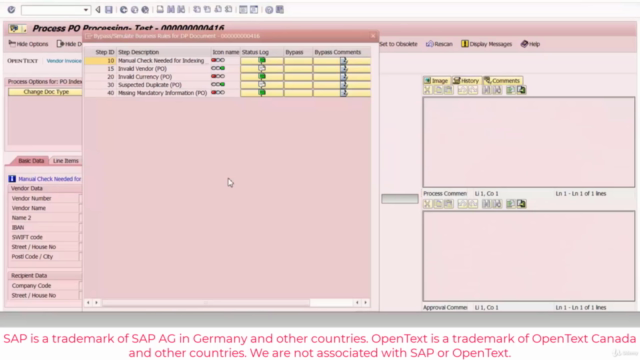This screenshot has height=360, width=640.
Task: Click traffic light icon for Invalid Vendor row
Action: [218, 68]
